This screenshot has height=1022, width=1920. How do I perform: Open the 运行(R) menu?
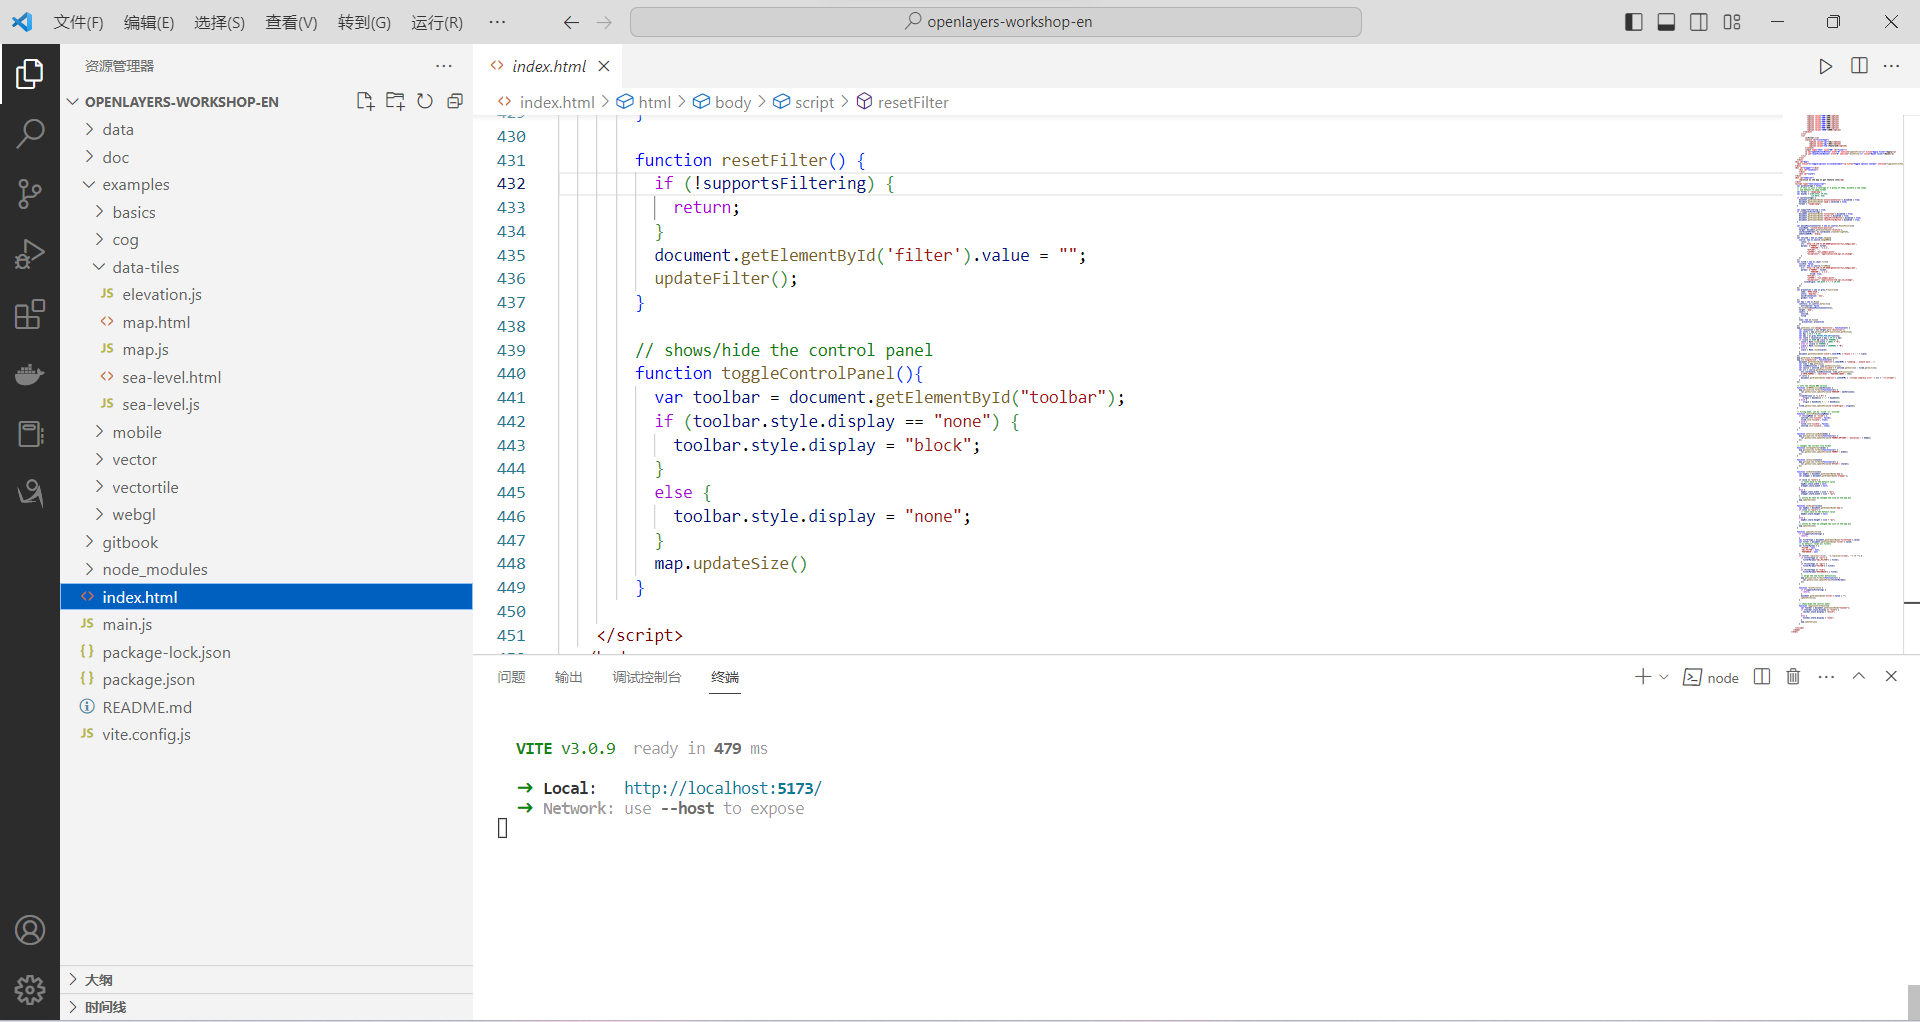pyautogui.click(x=437, y=22)
